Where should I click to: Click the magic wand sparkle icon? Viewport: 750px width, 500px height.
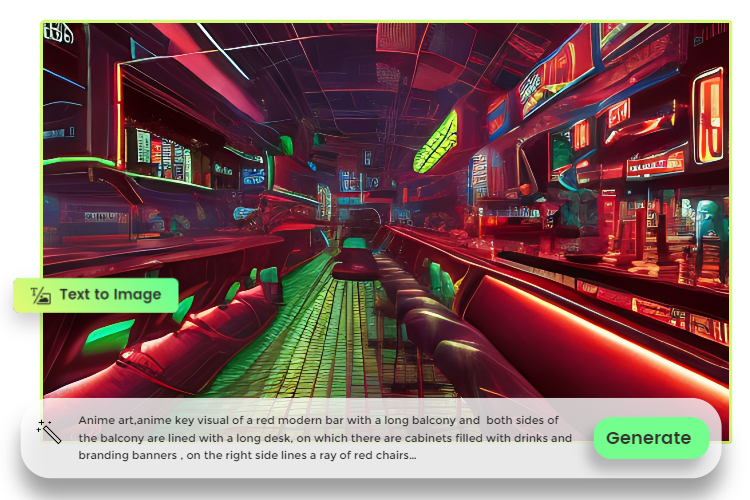tap(49, 432)
